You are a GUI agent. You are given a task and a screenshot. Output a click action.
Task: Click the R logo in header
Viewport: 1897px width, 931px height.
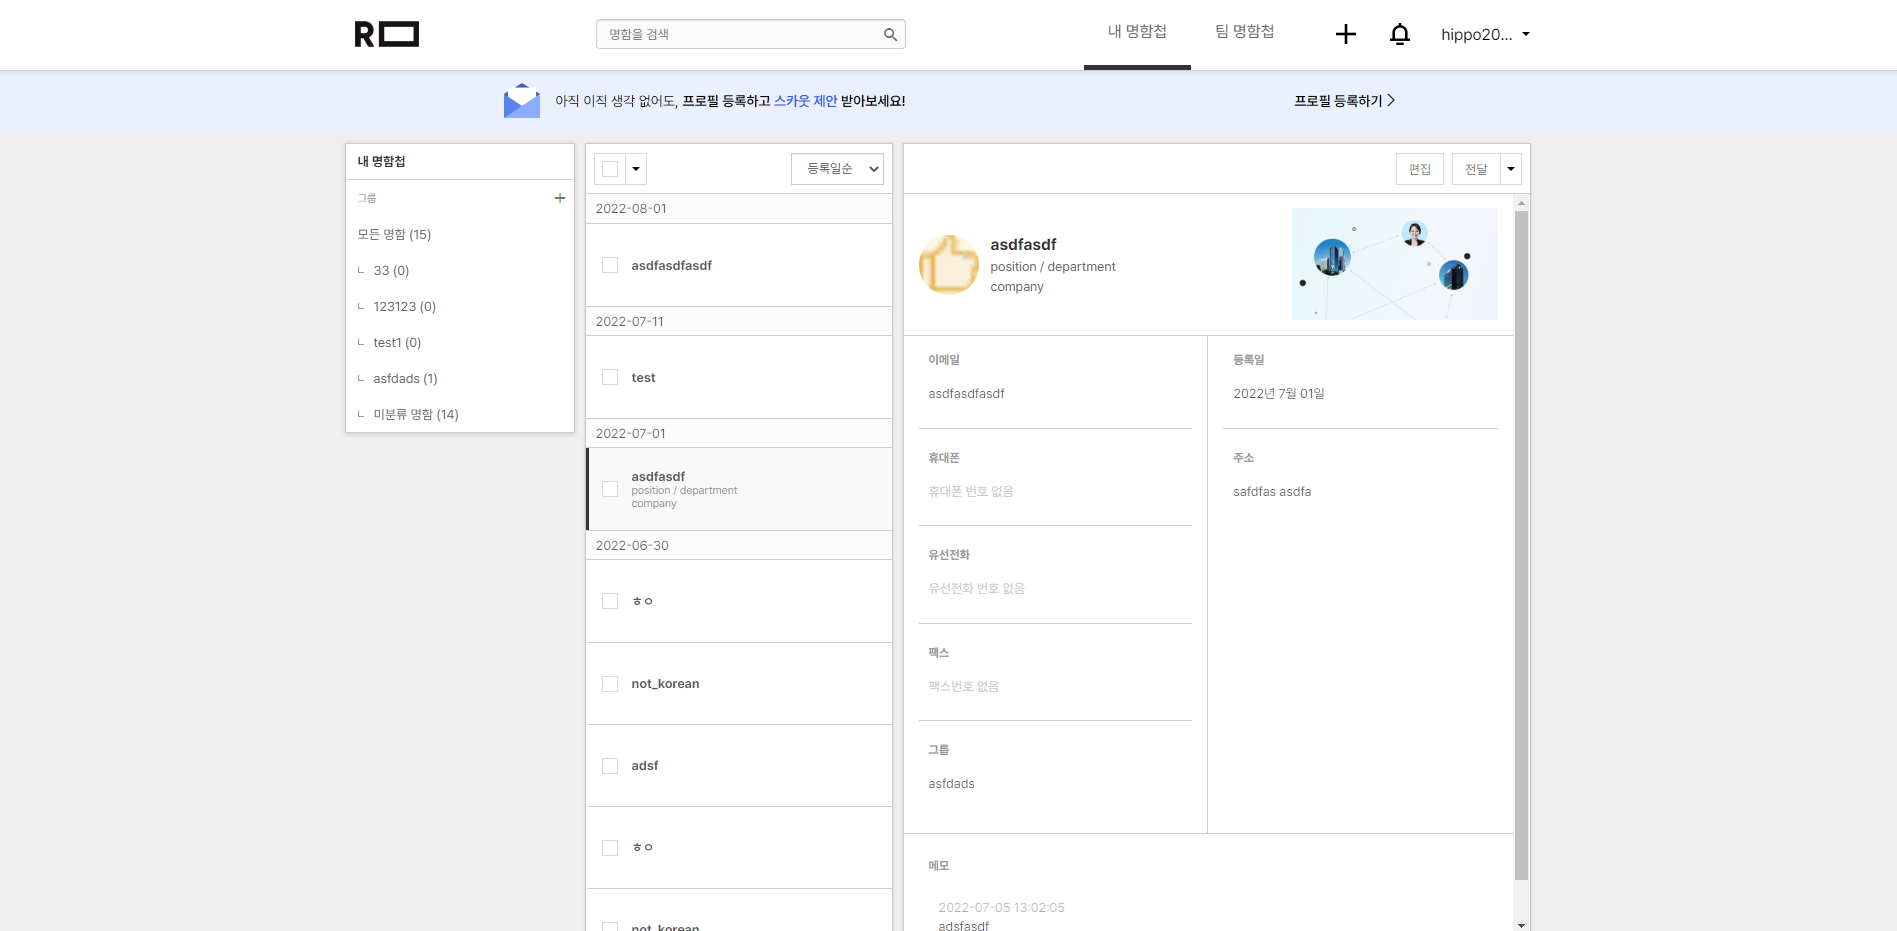[x=387, y=34]
